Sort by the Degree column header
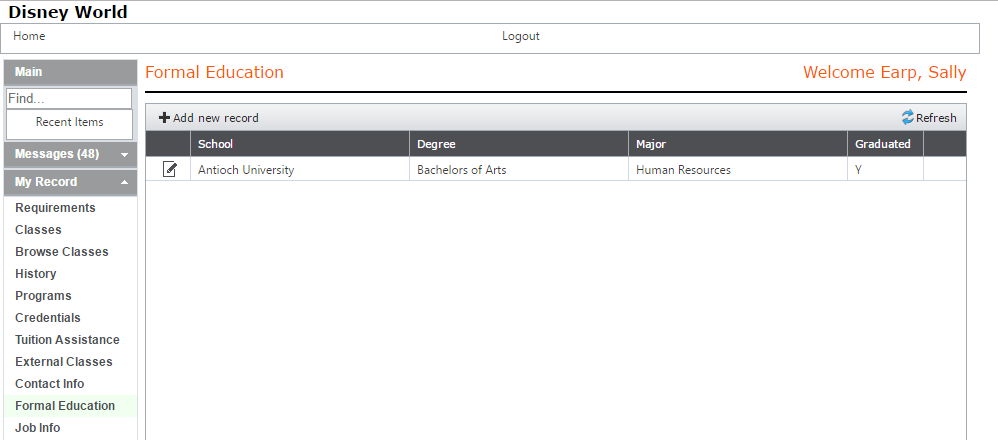The height and width of the screenshot is (440, 998). click(436, 144)
